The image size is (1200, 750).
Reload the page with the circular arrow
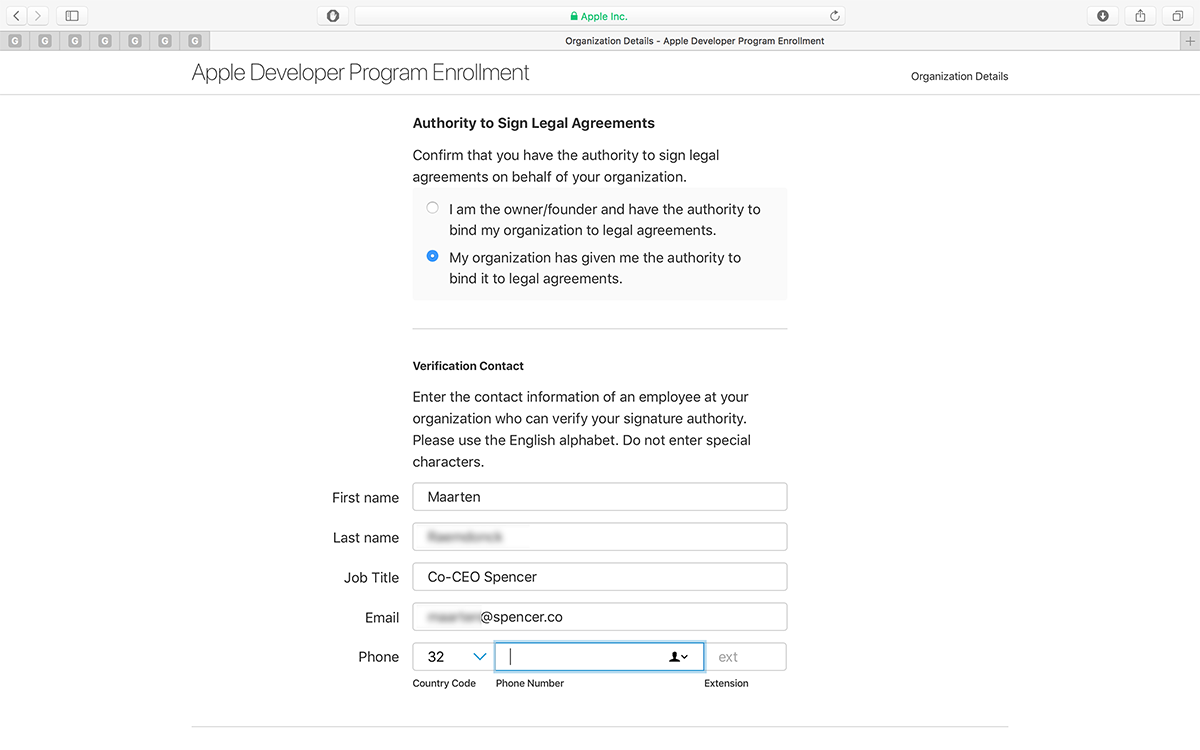pos(835,16)
